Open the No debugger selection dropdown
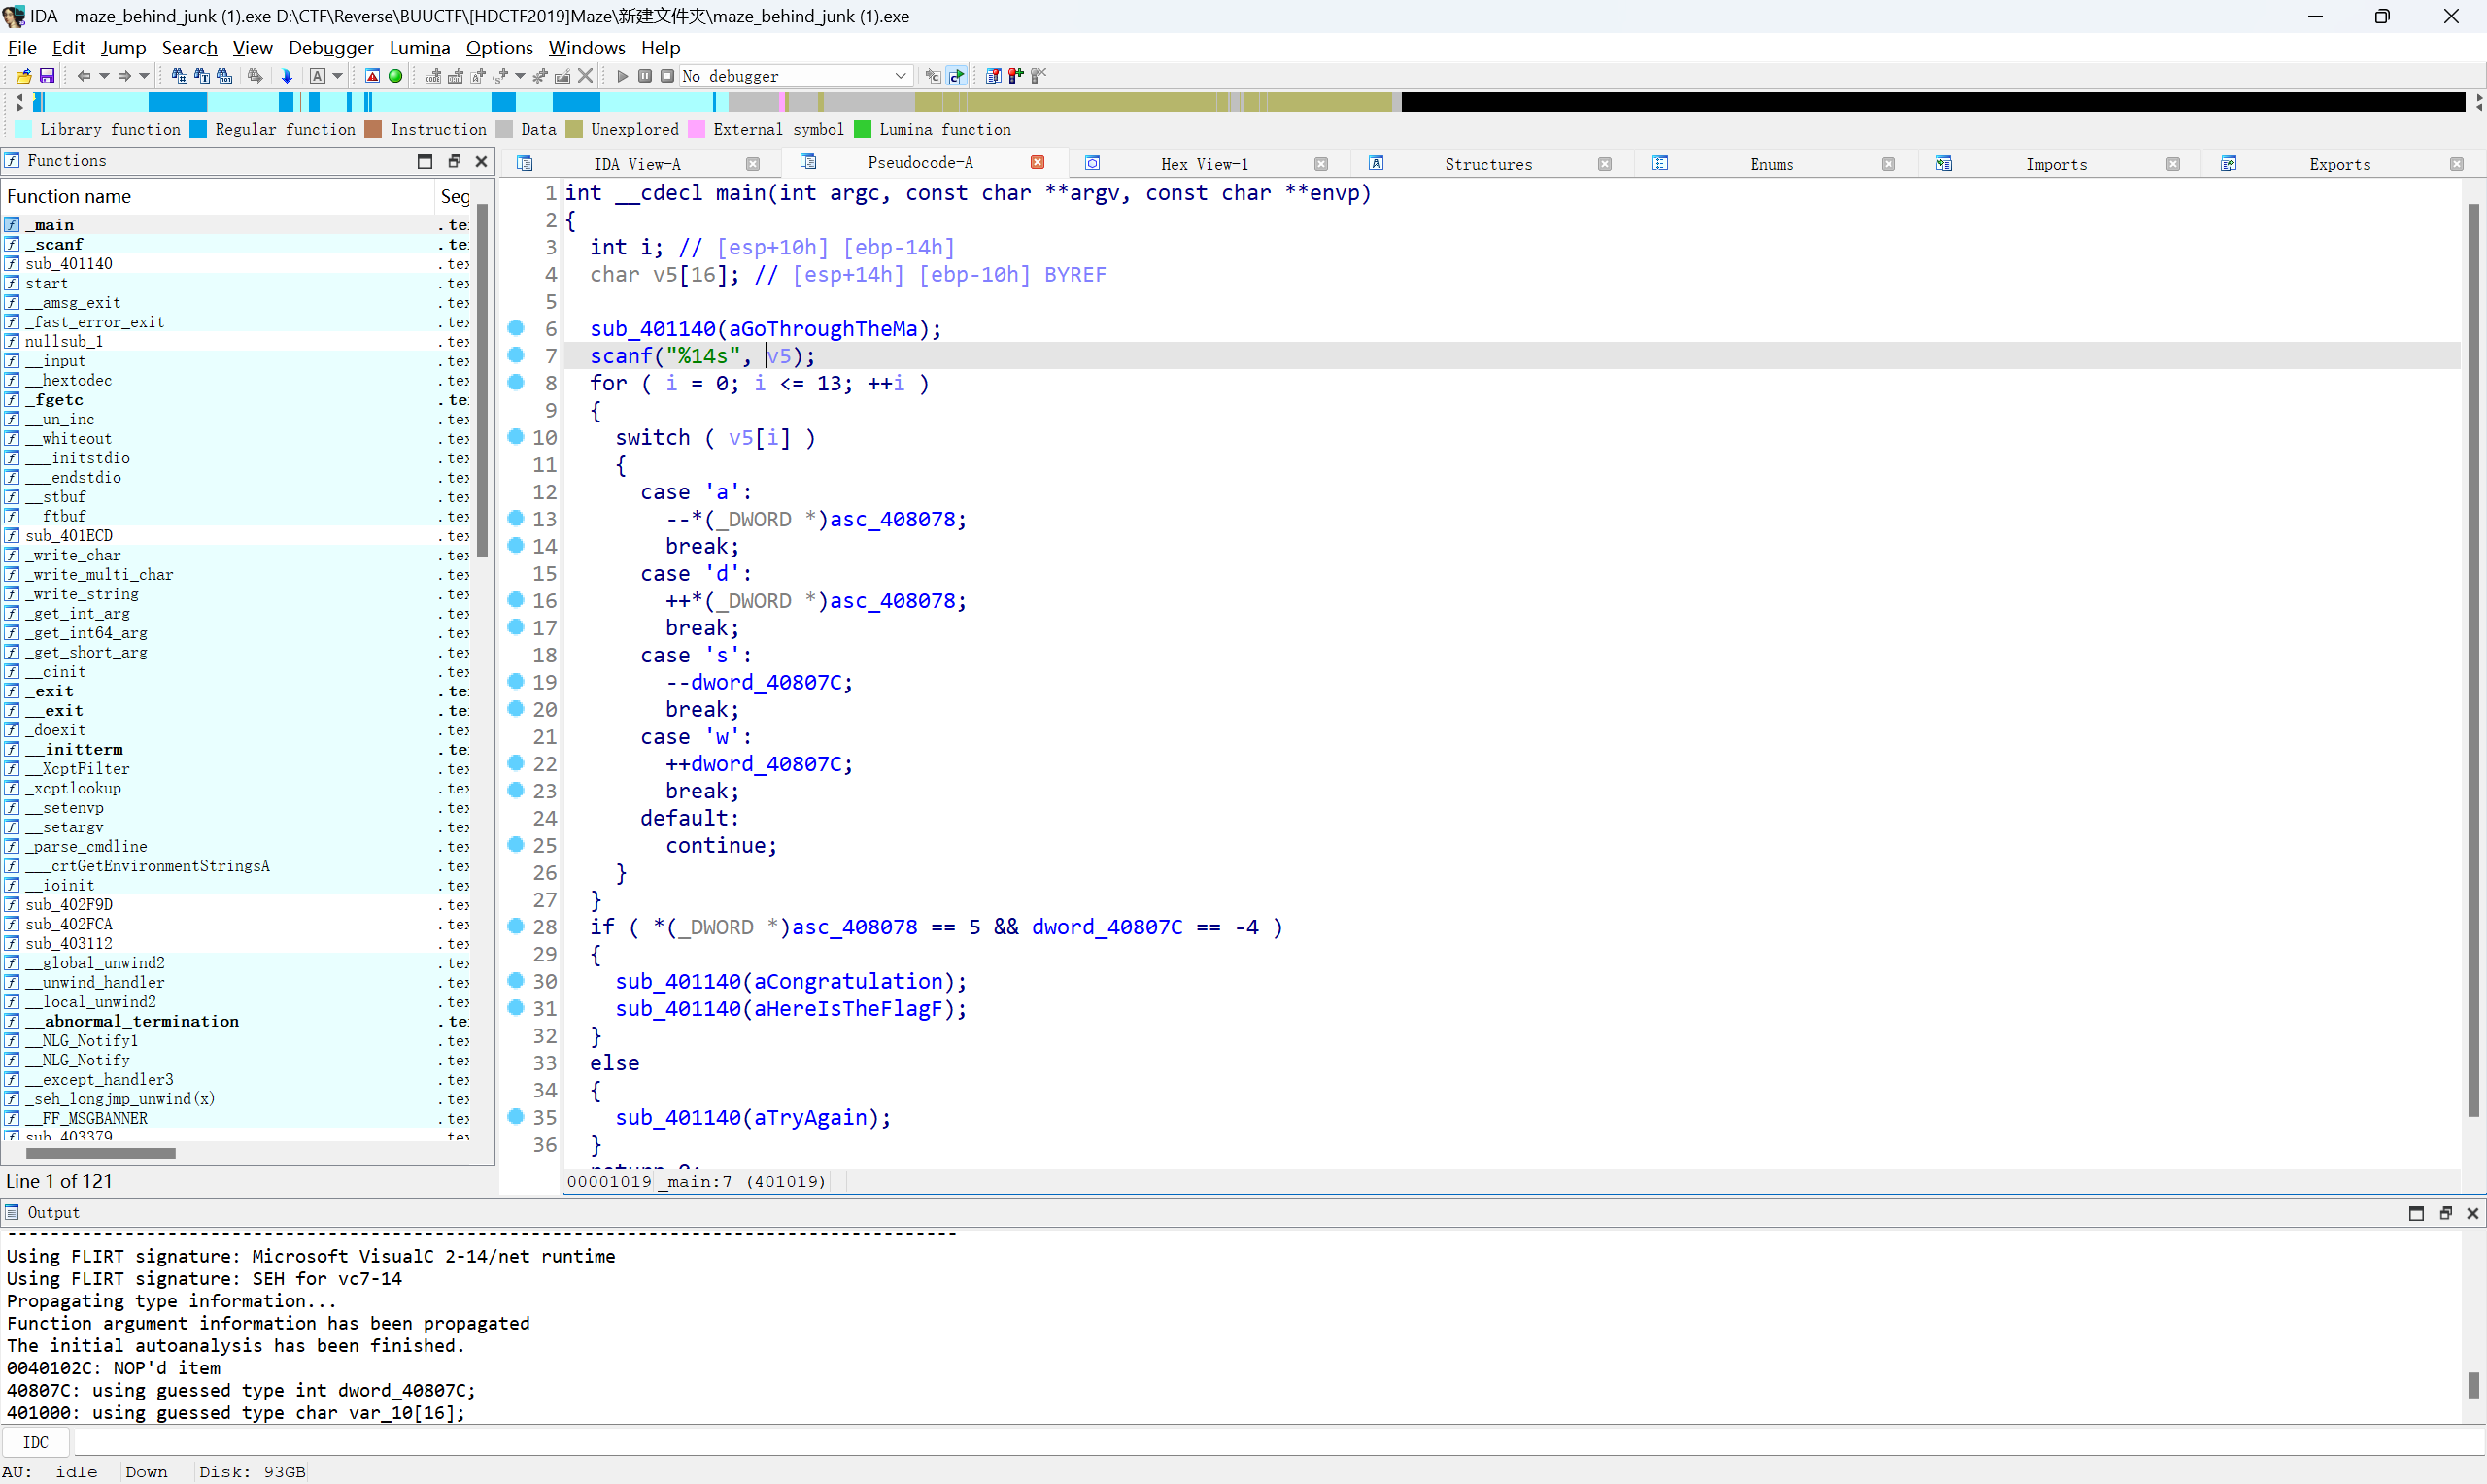The width and height of the screenshot is (2487, 1484). pos(795,76)
